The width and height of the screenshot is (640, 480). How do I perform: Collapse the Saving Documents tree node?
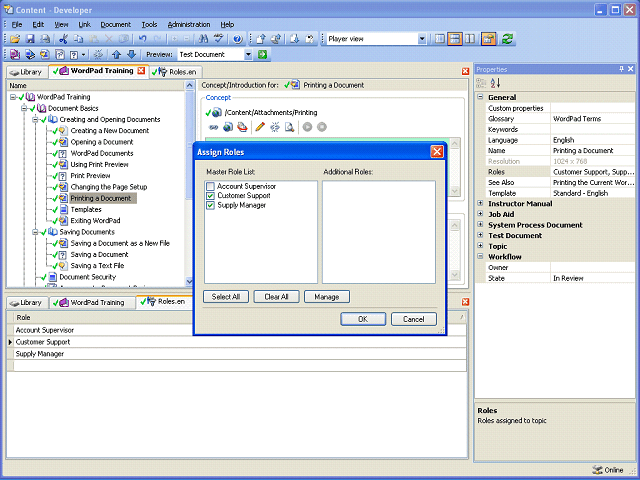point(36,232)
